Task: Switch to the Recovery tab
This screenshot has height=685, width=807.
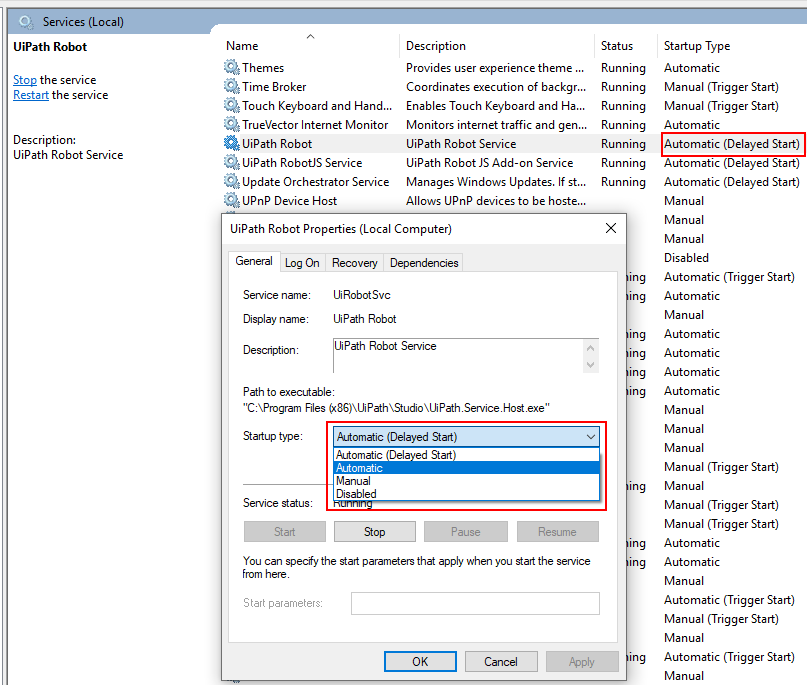Action: pos(355,263)
